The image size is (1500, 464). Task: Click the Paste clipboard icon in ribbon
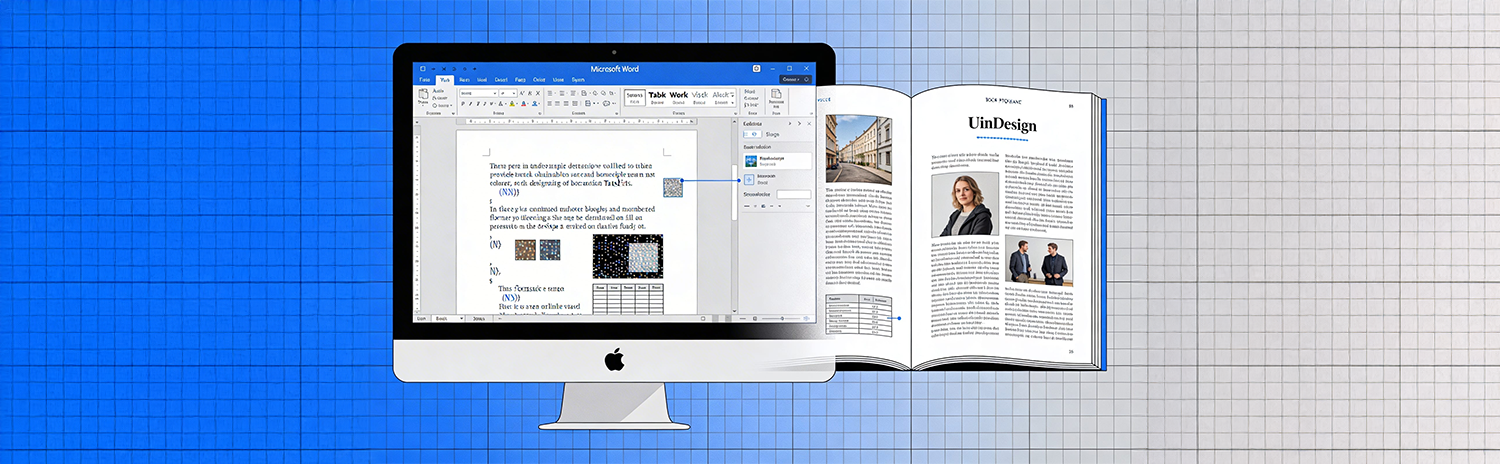423,97
